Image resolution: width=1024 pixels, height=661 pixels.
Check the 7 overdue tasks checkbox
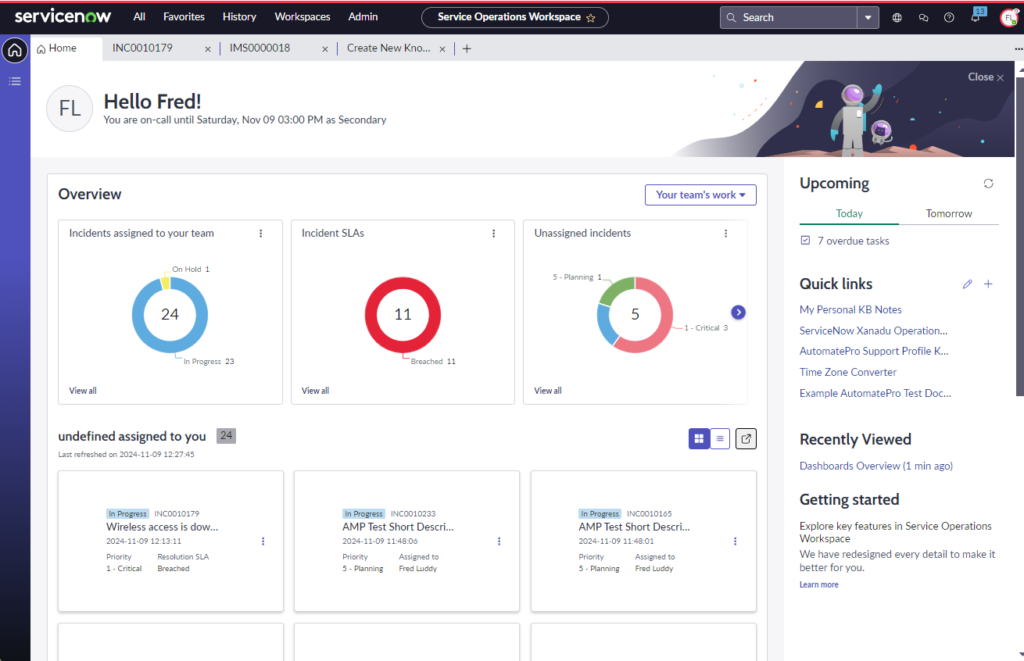(804, 240)
